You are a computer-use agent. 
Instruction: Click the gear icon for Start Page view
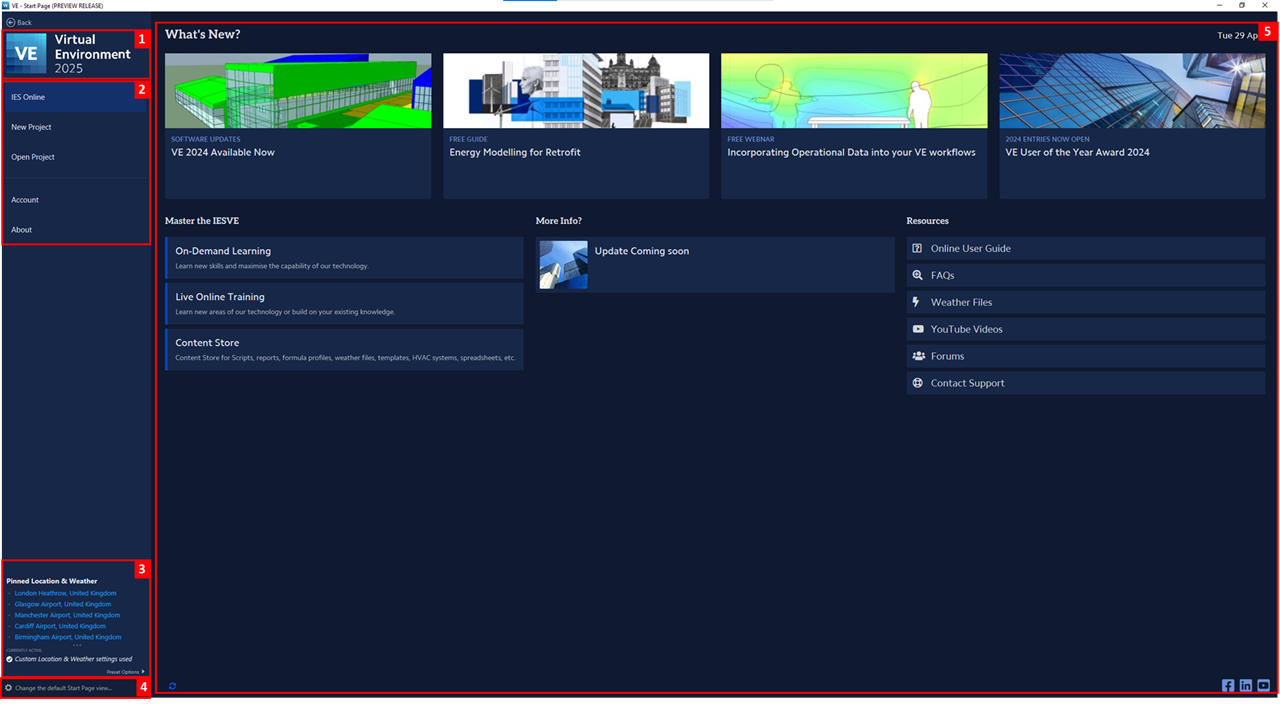8,688
